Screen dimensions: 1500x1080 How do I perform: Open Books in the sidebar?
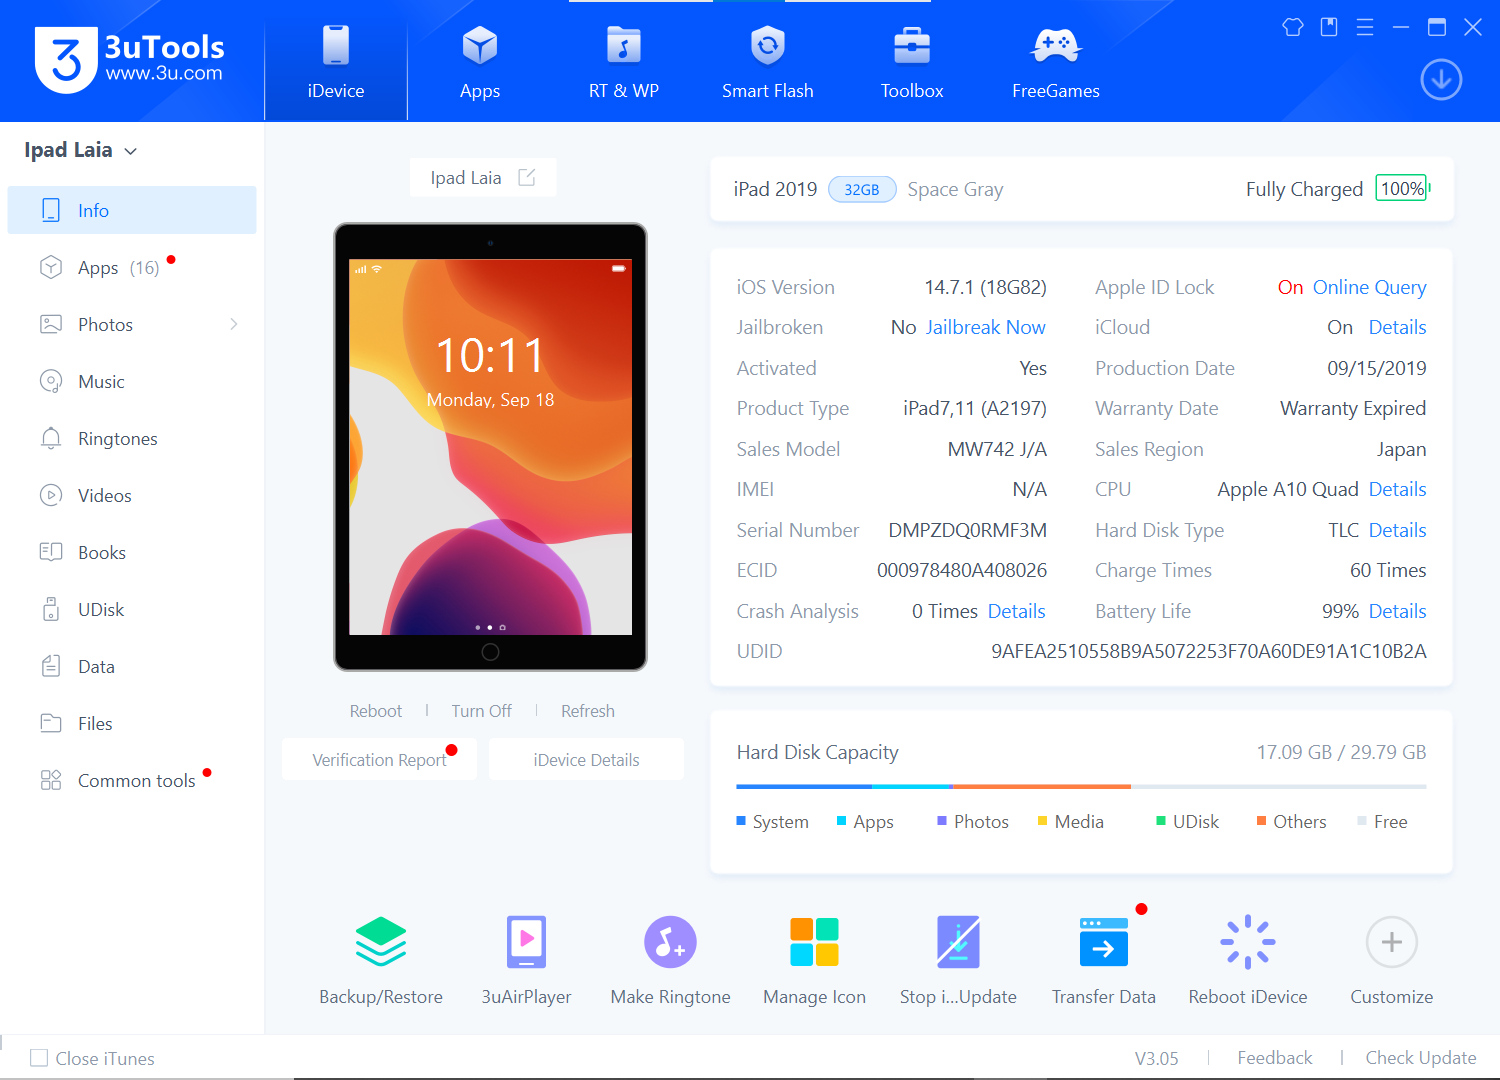pos(132,552)
